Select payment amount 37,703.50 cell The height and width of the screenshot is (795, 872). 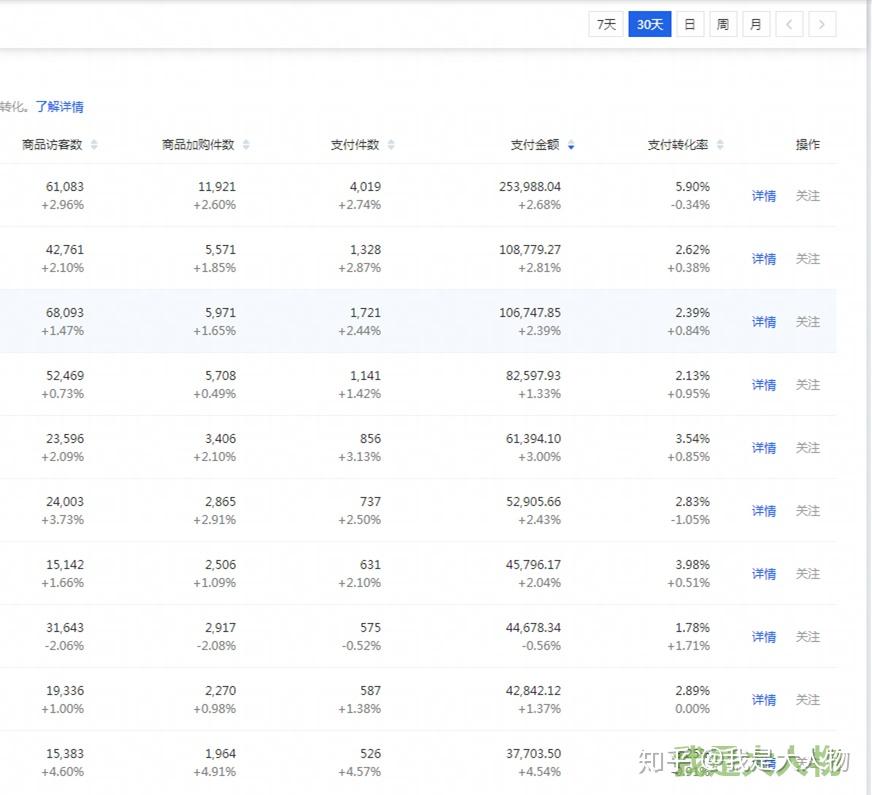click(x=533, y=753)
